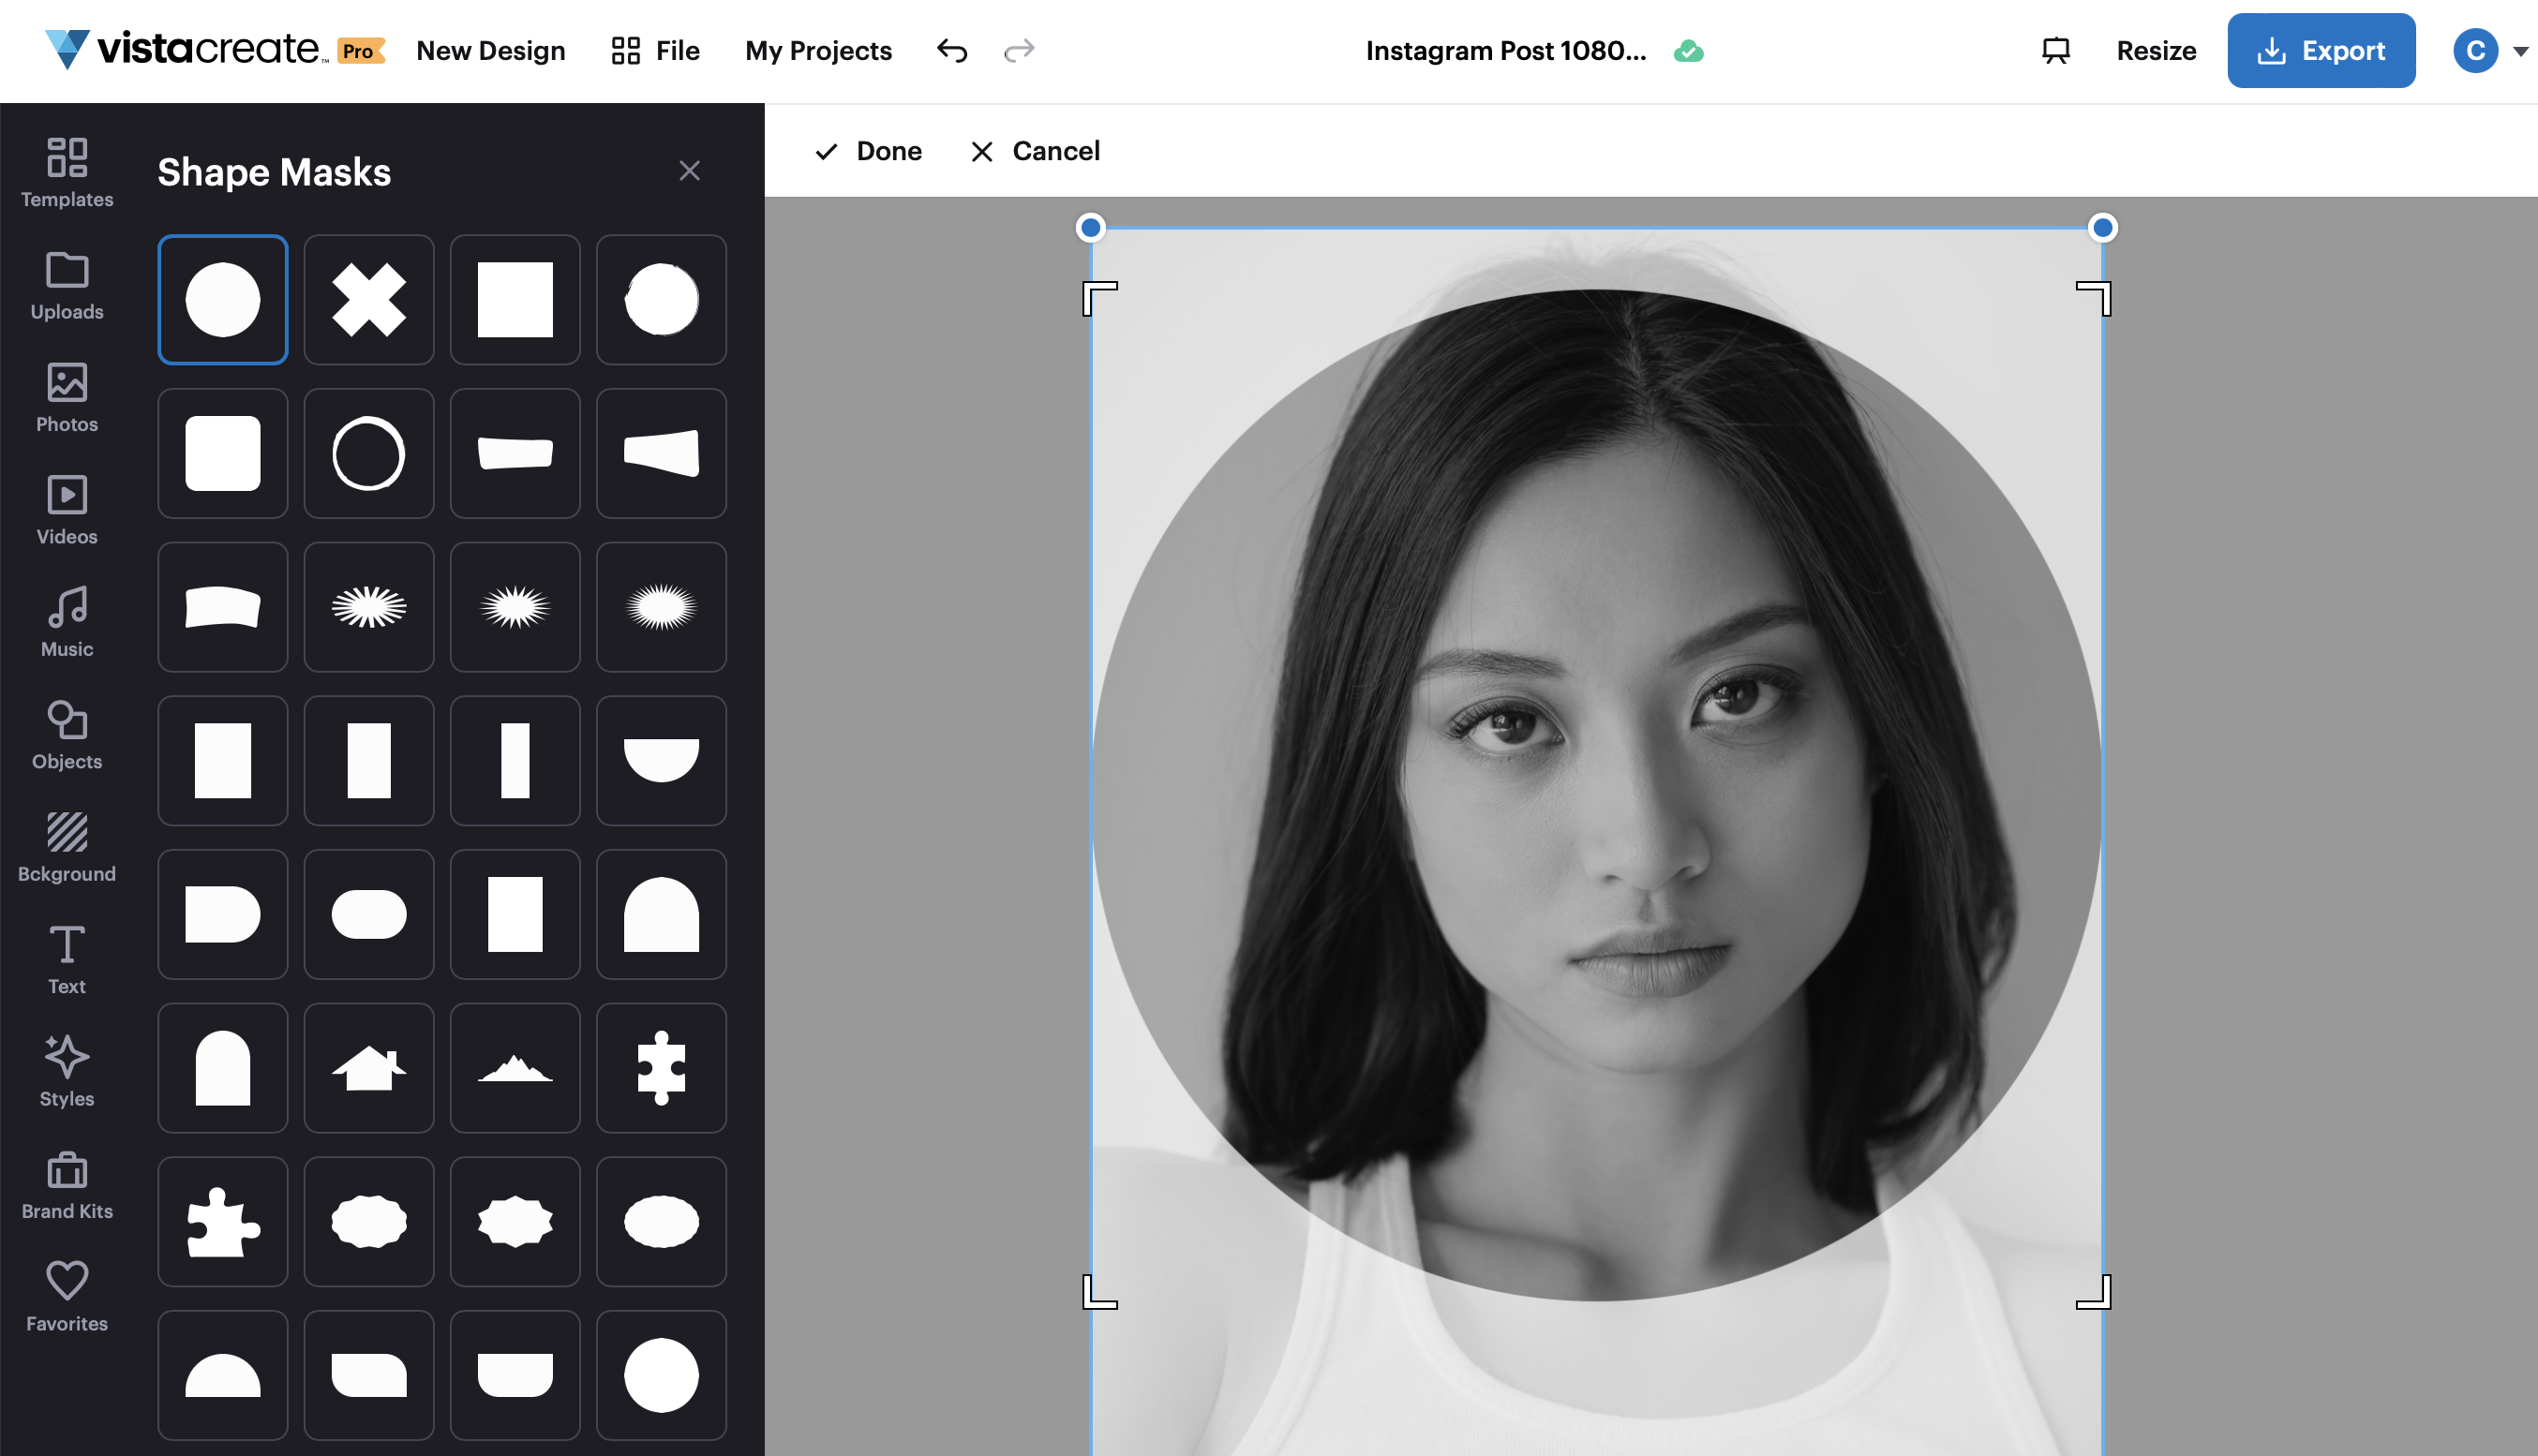Screen dimensions: 2538x1456
Task: Go to My Projects
Action: (818, 50)
